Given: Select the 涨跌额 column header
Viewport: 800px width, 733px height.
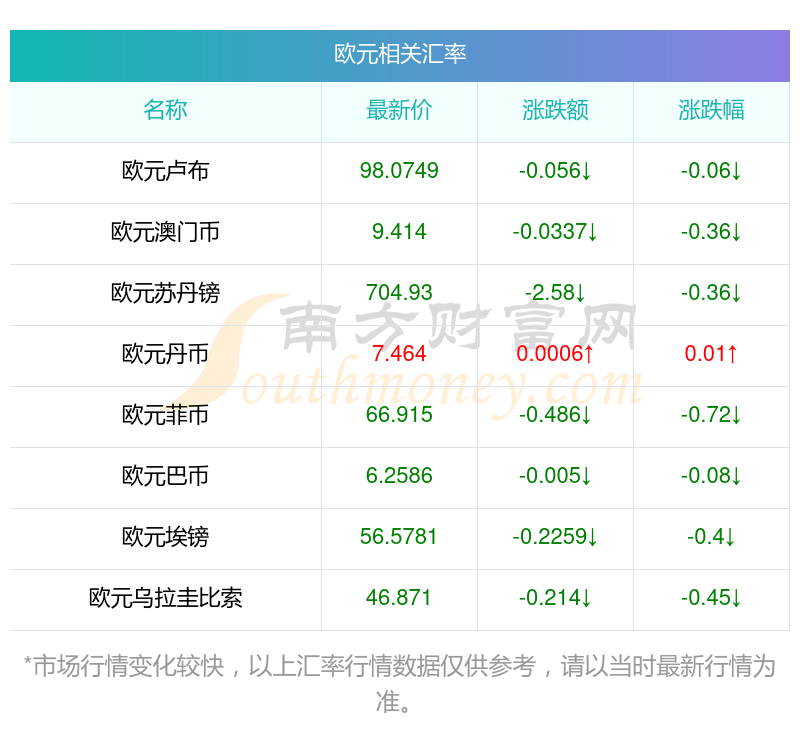Looking at the screenshot, I should coord(555,110).
